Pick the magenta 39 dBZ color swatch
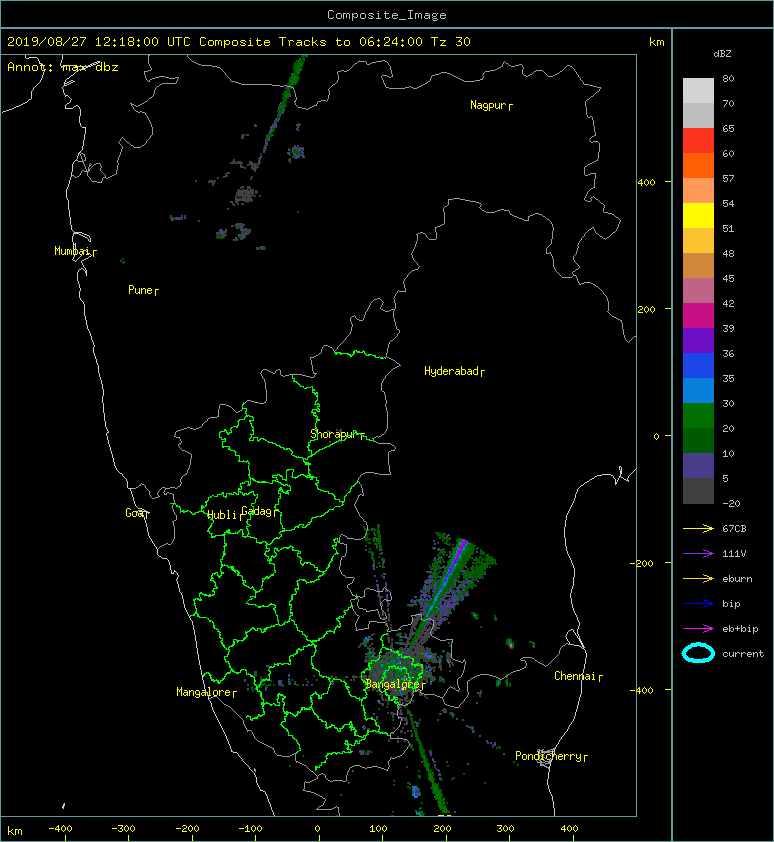Screen dimensions: 774x842 [x=698, y=315]
